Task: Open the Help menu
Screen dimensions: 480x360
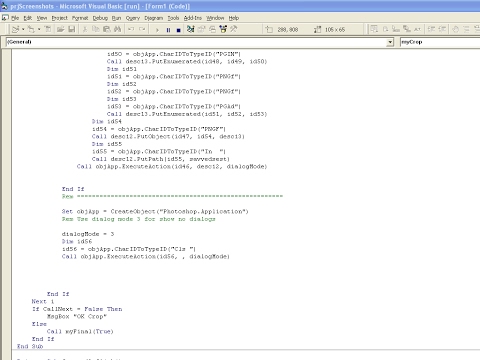Action: [234, 18]
